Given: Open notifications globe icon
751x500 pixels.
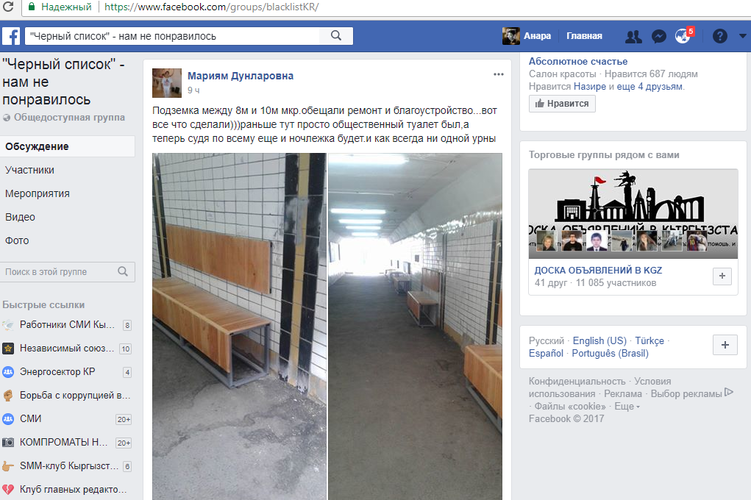Looking at the screenshot, I should [x=682, y=36].
